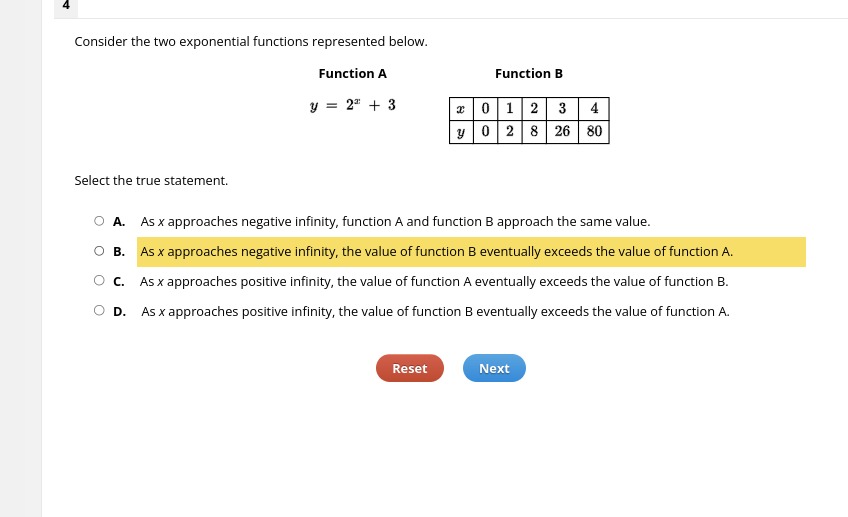Click the table cell showing 26

pos(562,131)
